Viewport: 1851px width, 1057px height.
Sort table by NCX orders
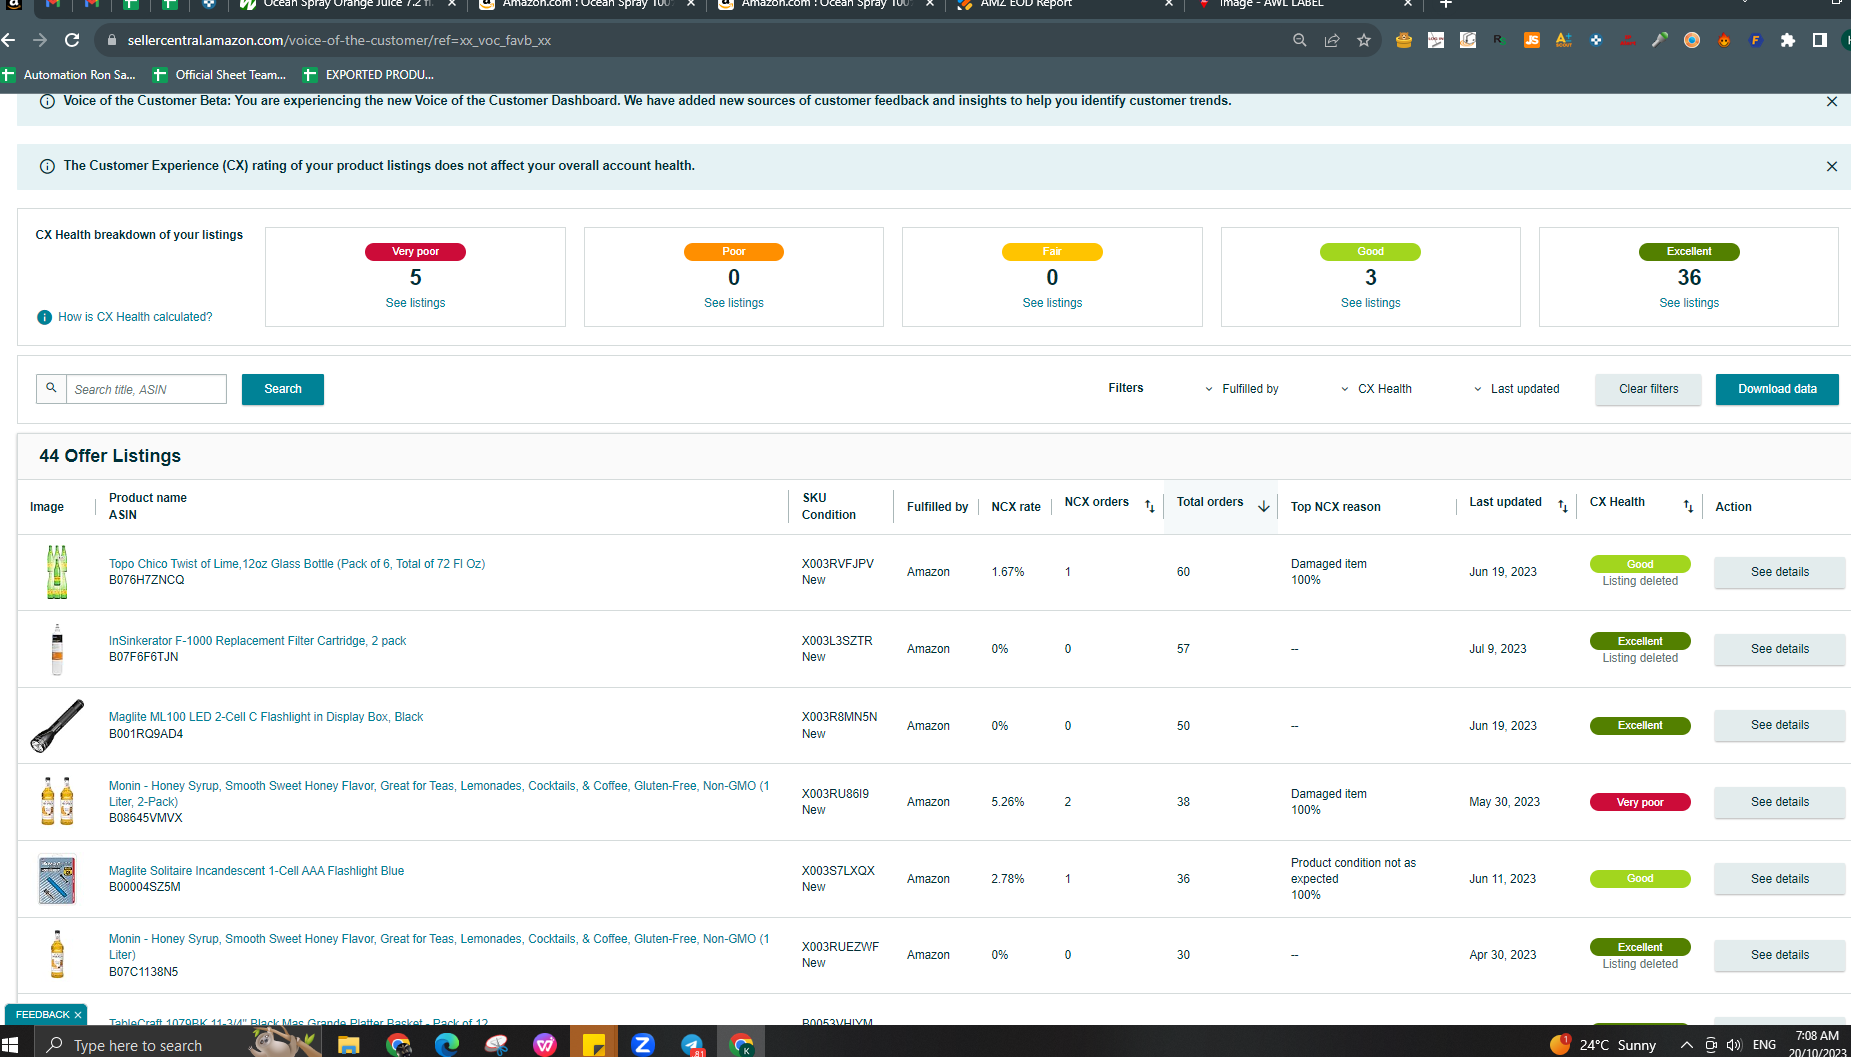pos(1150,506)
